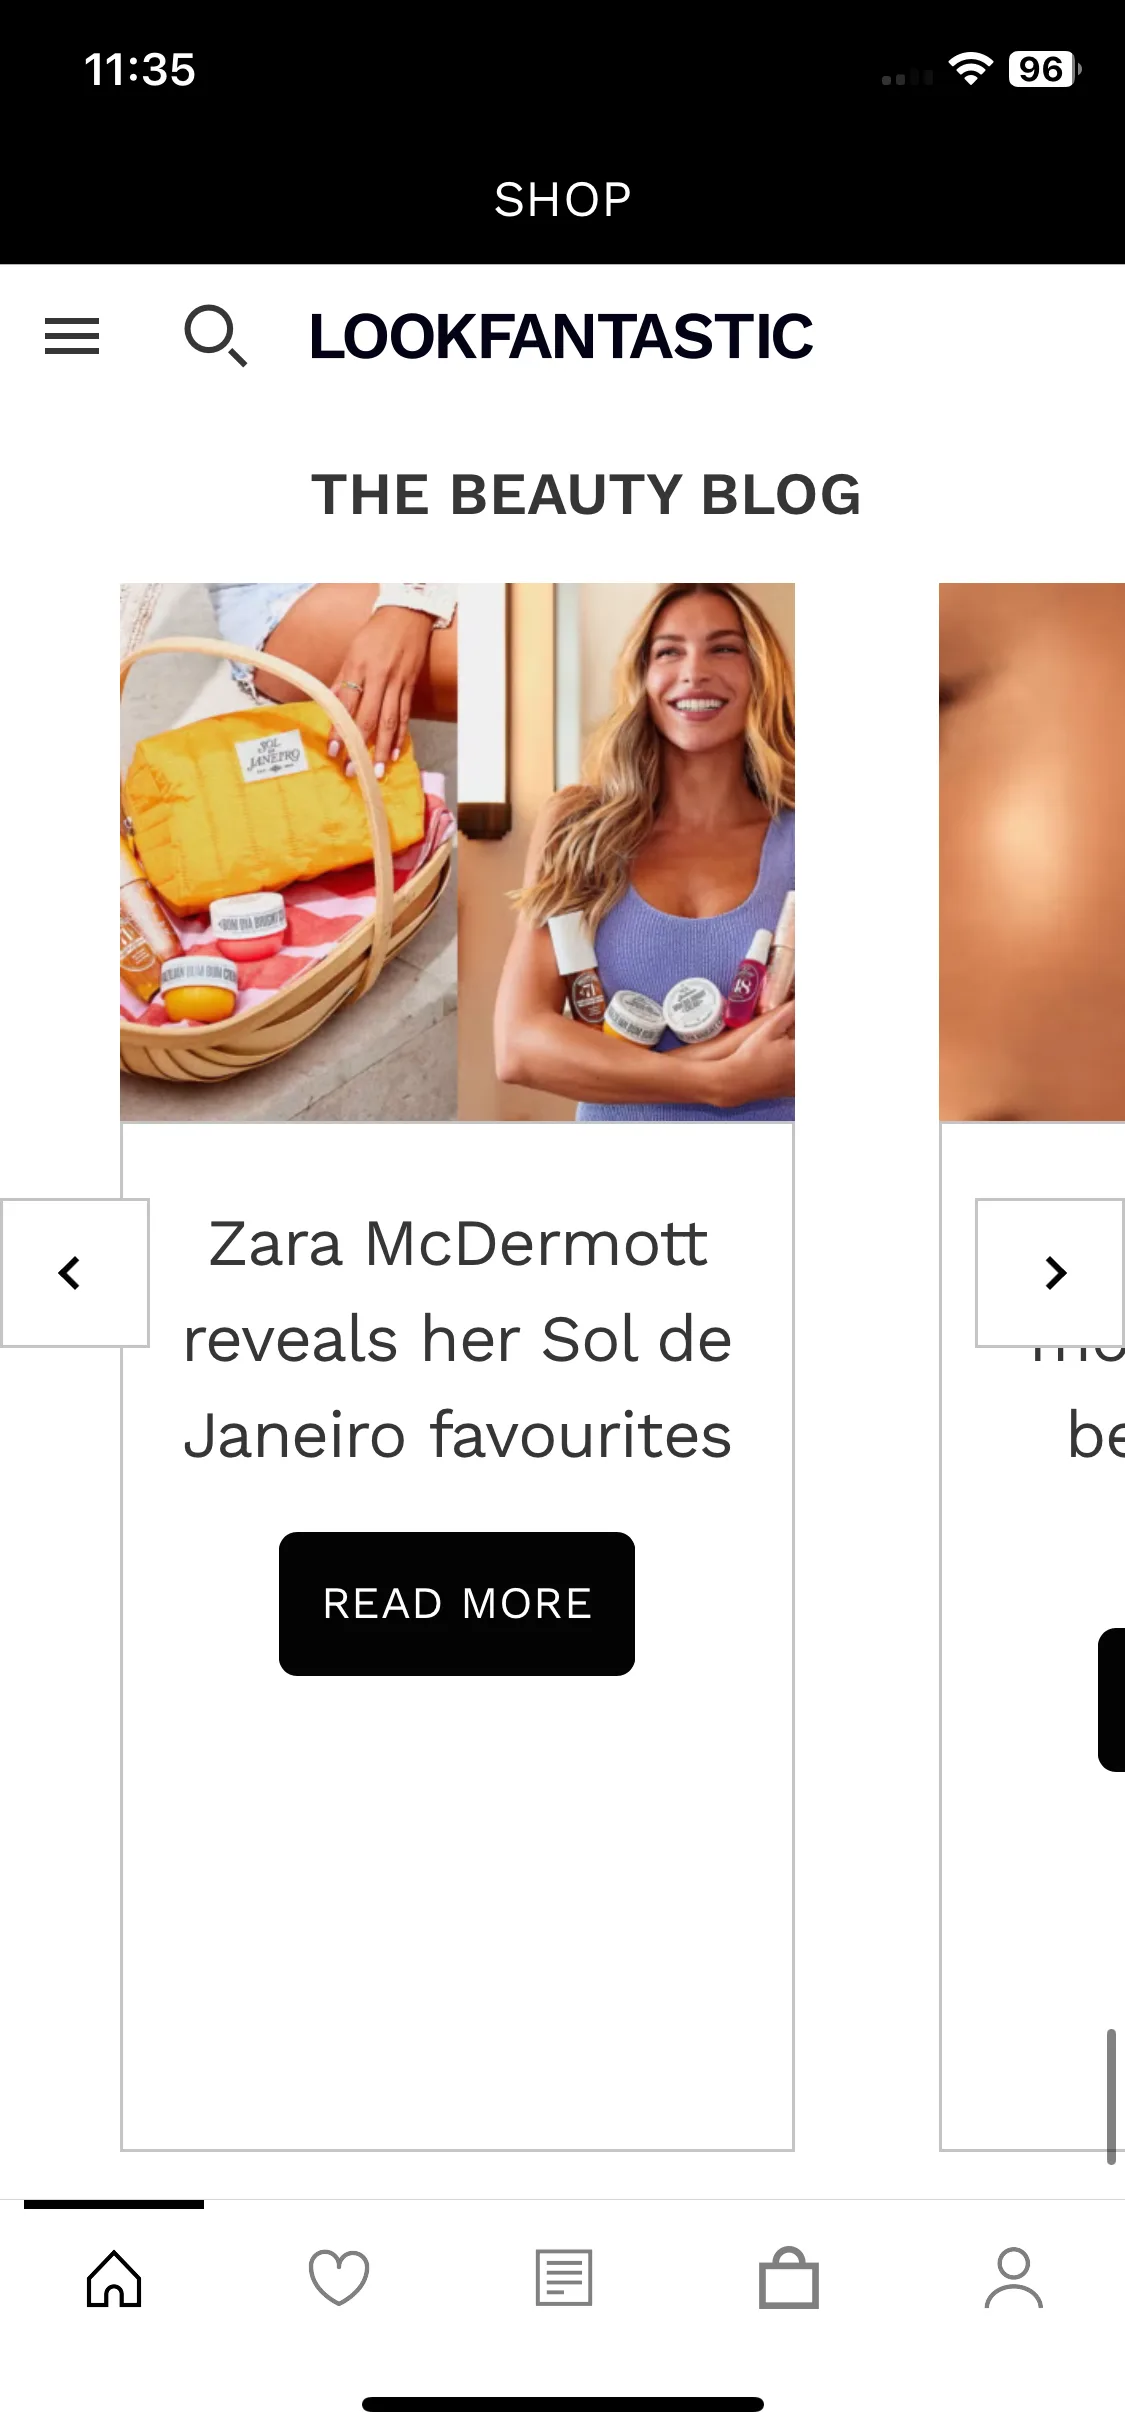Tap the Wi-Fi status icon
1125x2436 pixels.
(970, 69)
